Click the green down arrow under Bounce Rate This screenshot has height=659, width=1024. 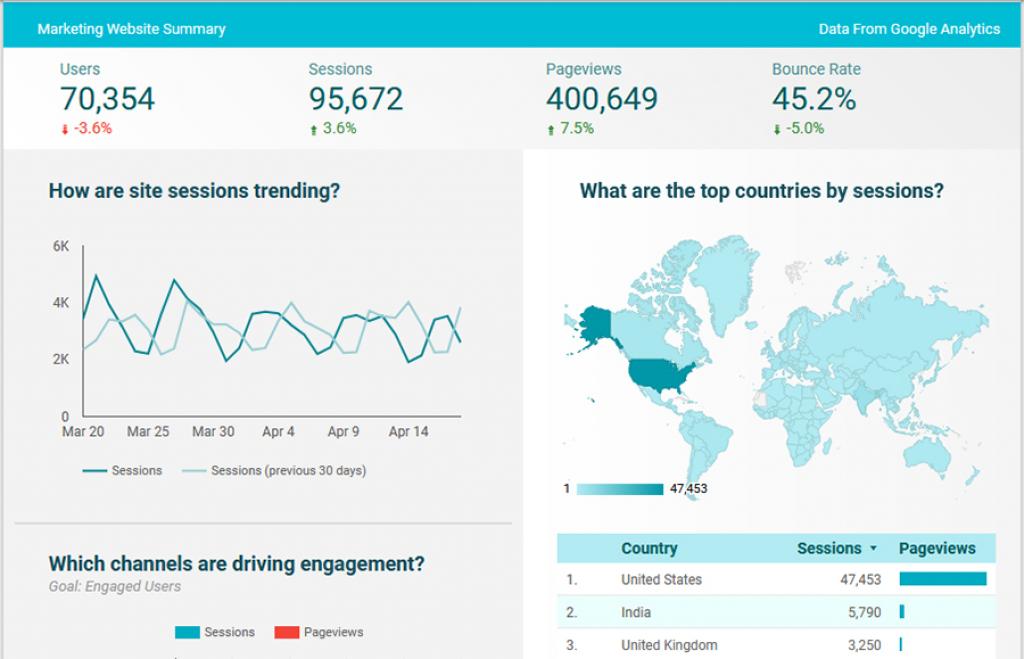(776, 129)
